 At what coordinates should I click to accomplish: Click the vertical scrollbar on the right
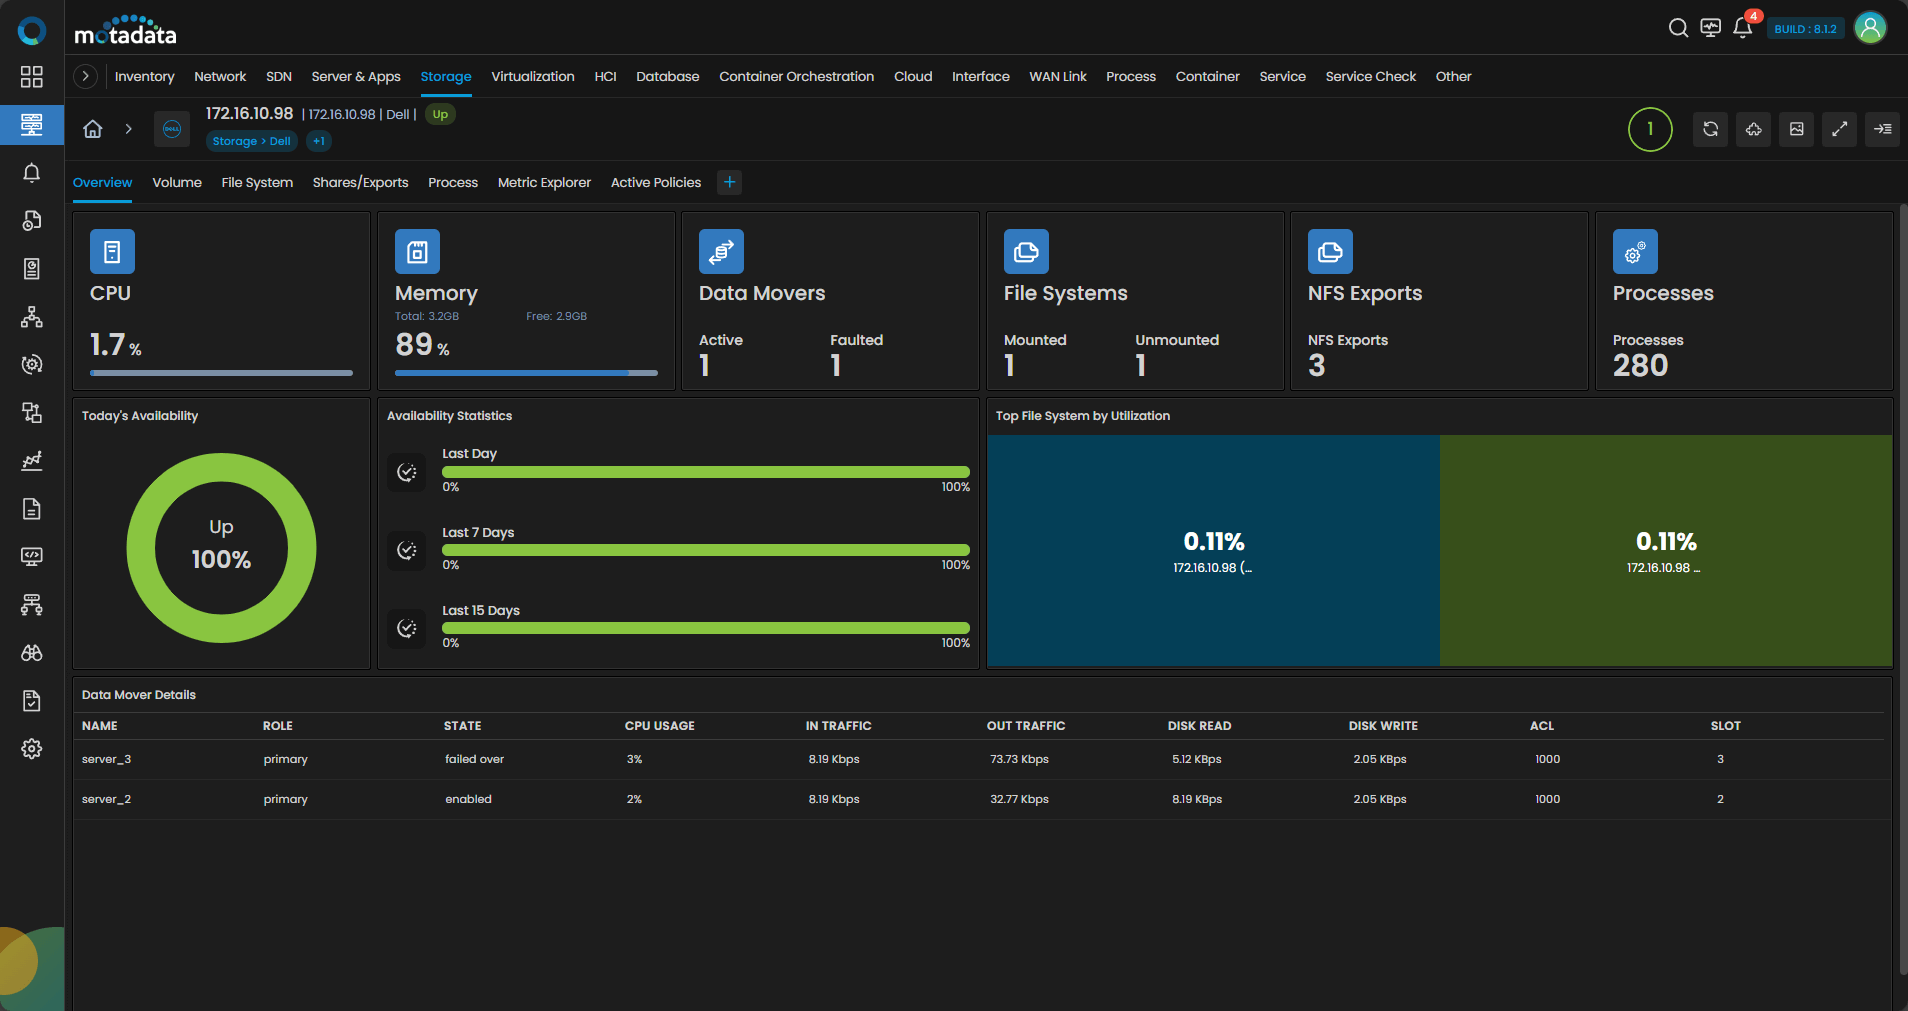[x=1902, y=590]
